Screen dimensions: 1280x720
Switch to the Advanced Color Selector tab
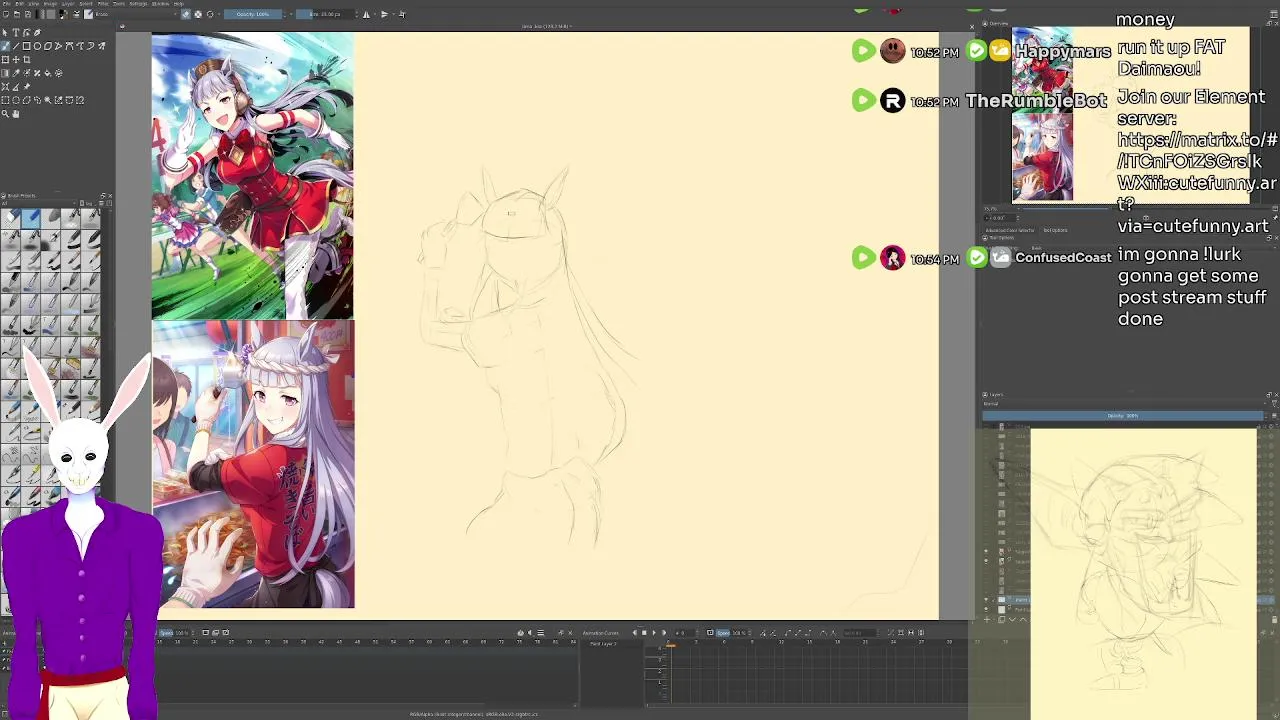click(1010, 230)
